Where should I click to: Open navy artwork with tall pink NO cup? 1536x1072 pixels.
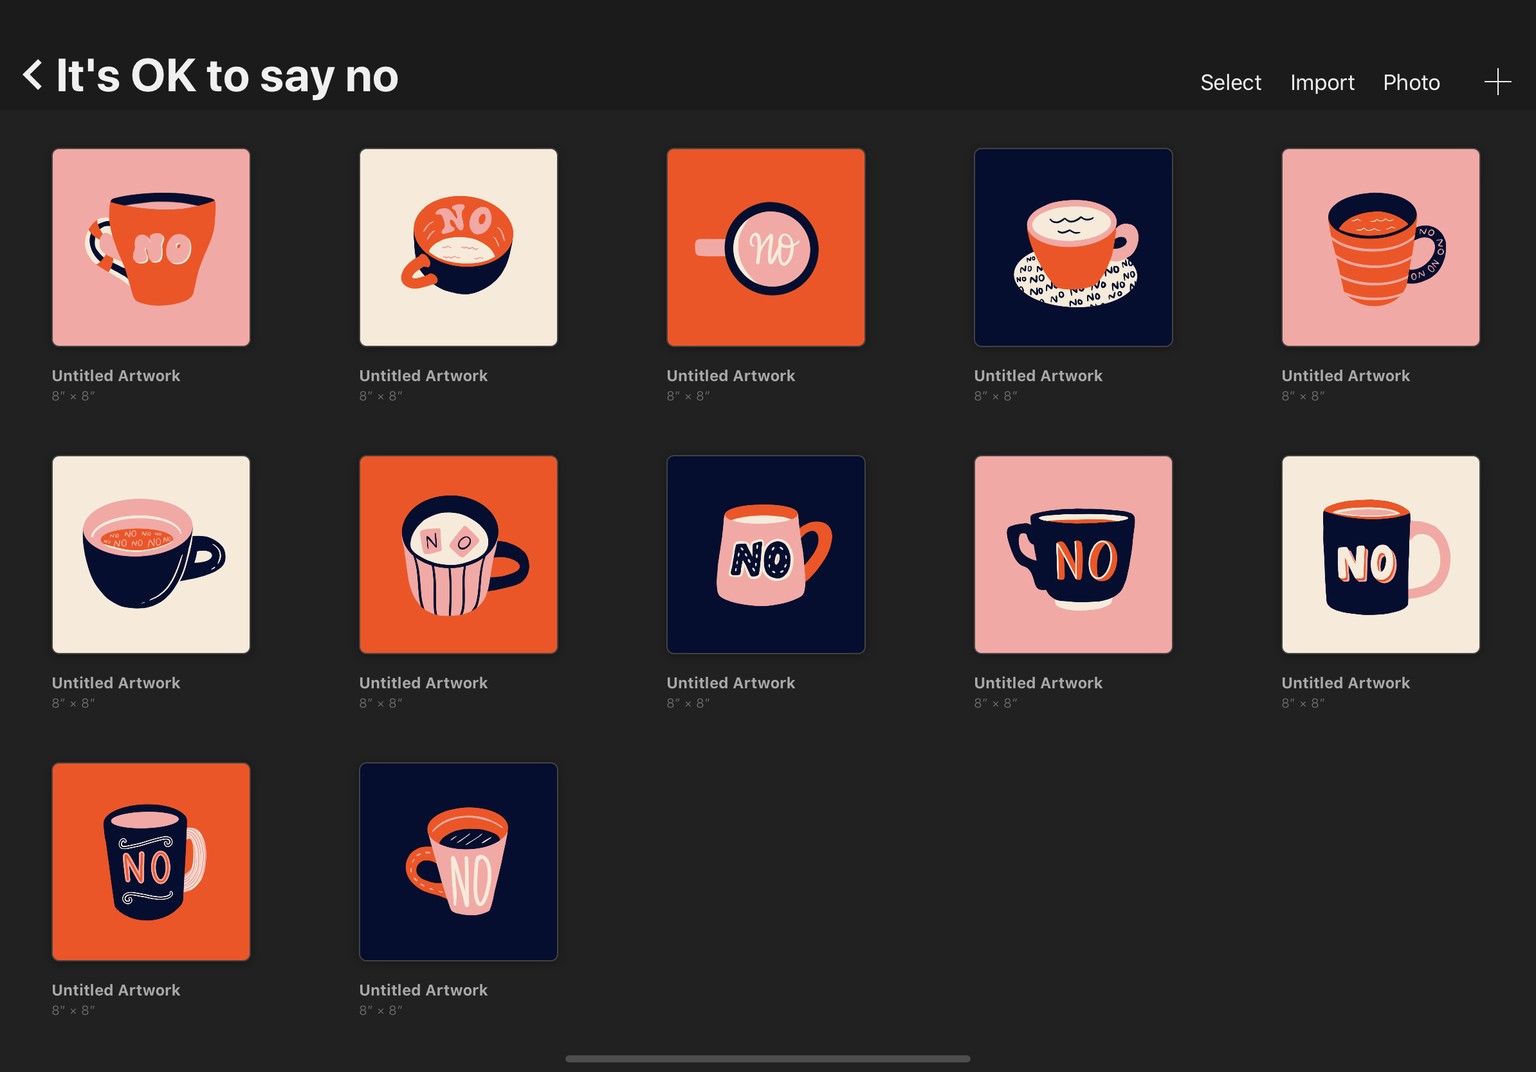coord(458,861)
